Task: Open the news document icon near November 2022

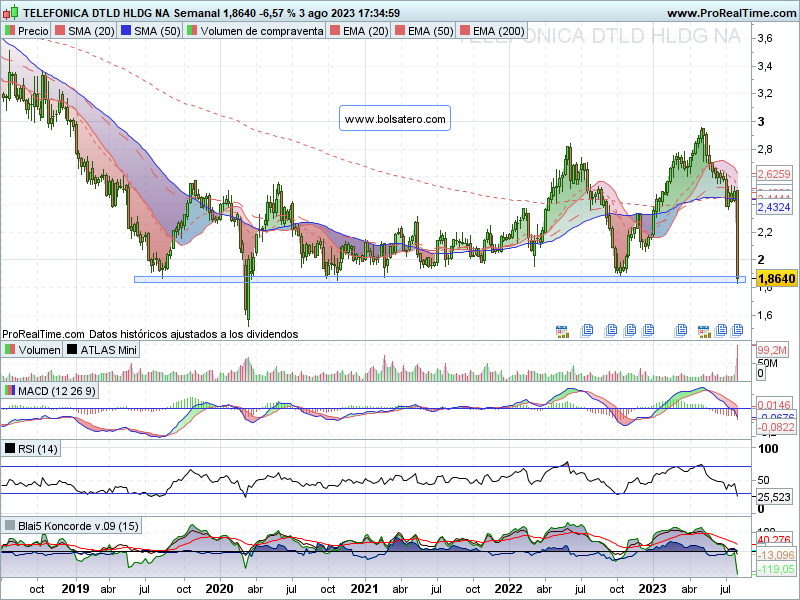Action: (630, 331)
